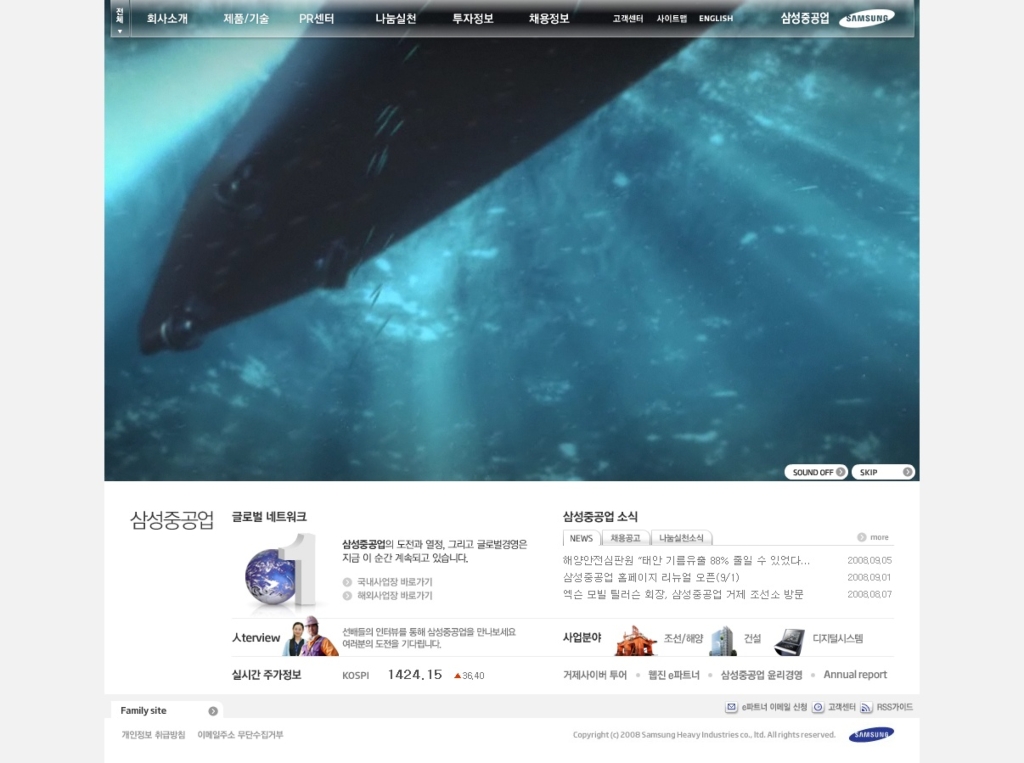Image resolution: width=1024 pixels, height=763 pixels.
Task: Switch to the ENGLISH site
Action: [x=716, y=19]
